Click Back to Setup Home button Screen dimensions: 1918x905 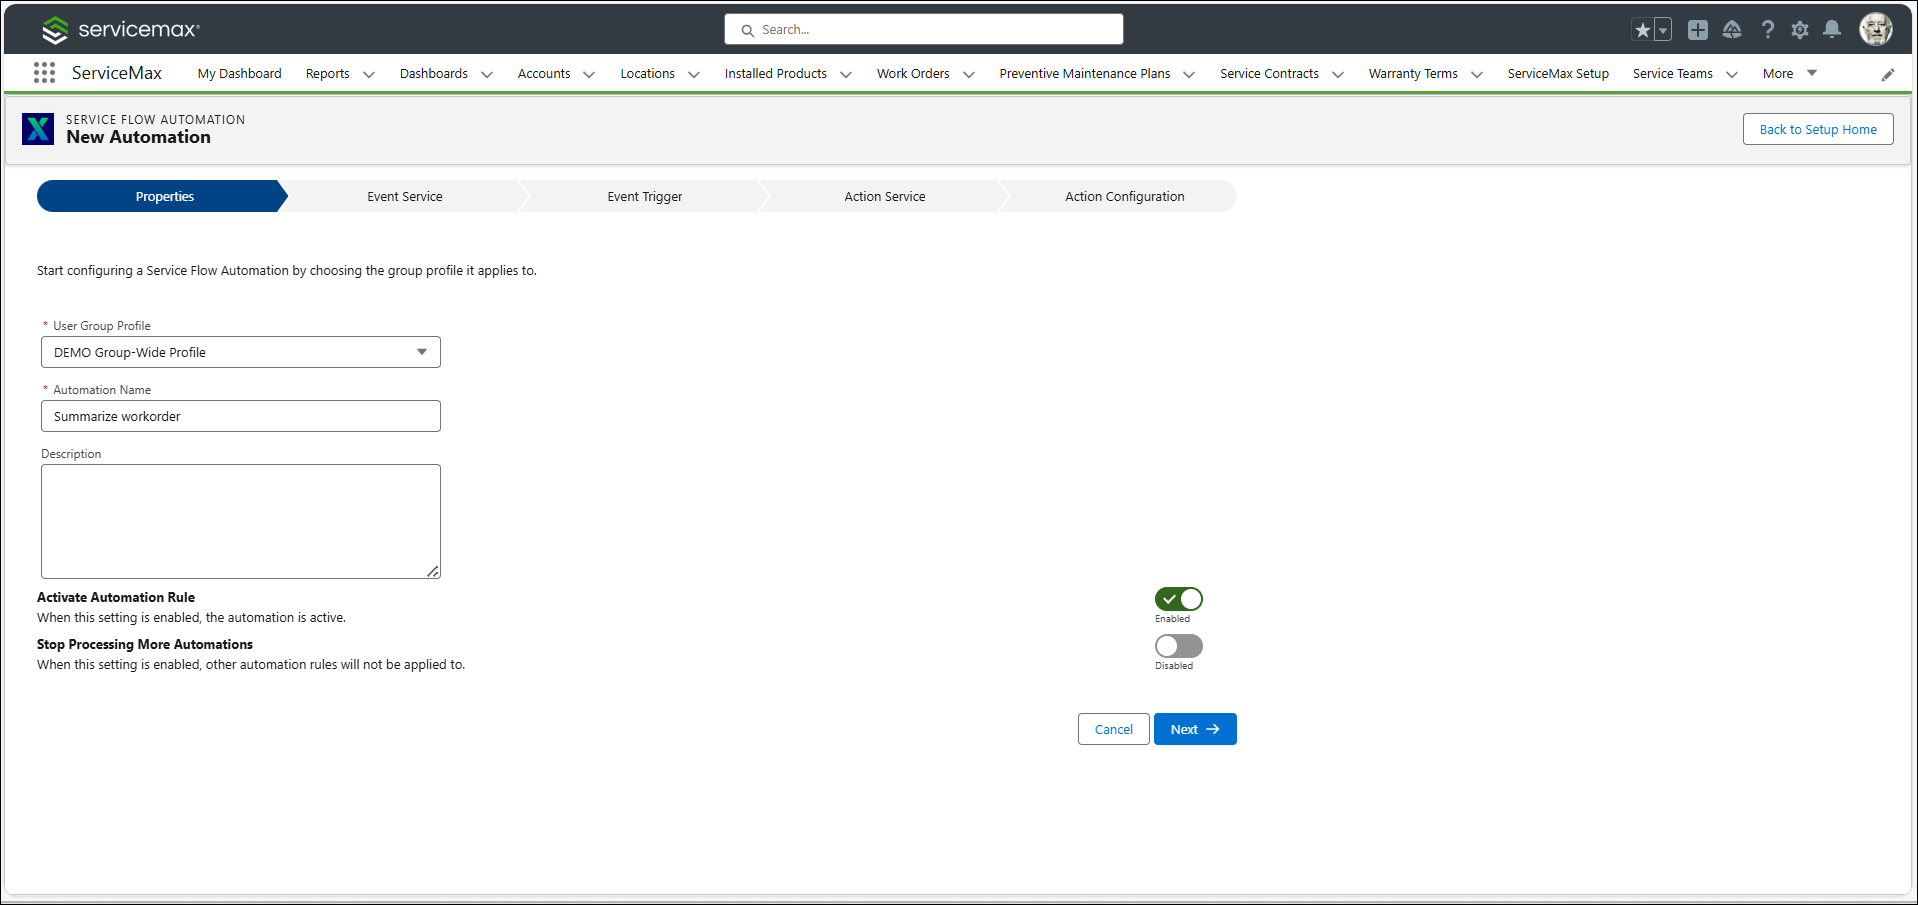[1818, 129]
